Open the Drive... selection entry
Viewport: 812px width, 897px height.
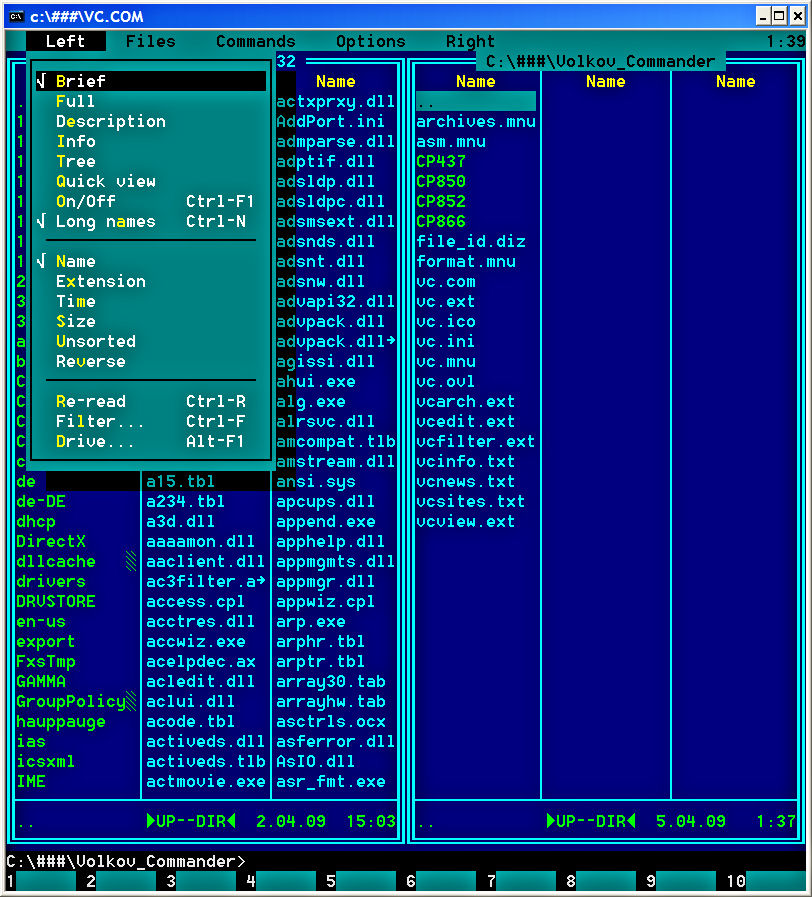[x=151, y=442]
